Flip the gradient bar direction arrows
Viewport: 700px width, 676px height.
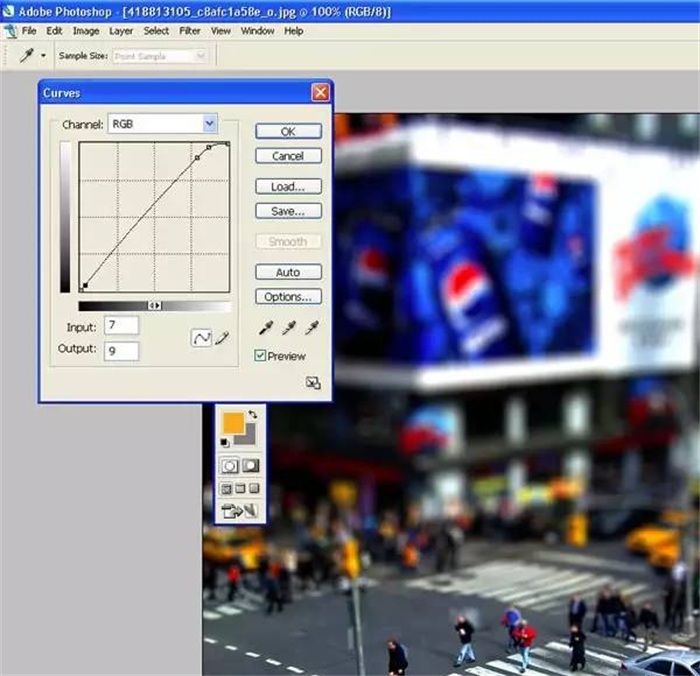coord(154,305)
